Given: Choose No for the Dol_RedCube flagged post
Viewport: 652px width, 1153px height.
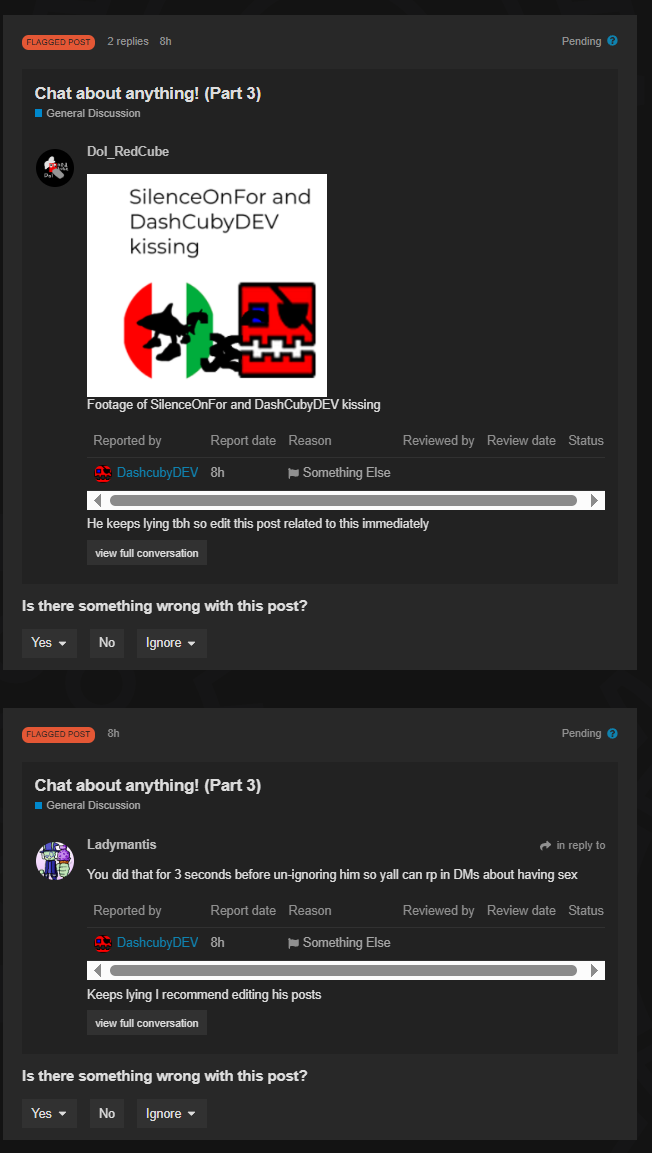Looking at the screenshot, I should click(x=107, y=643).
